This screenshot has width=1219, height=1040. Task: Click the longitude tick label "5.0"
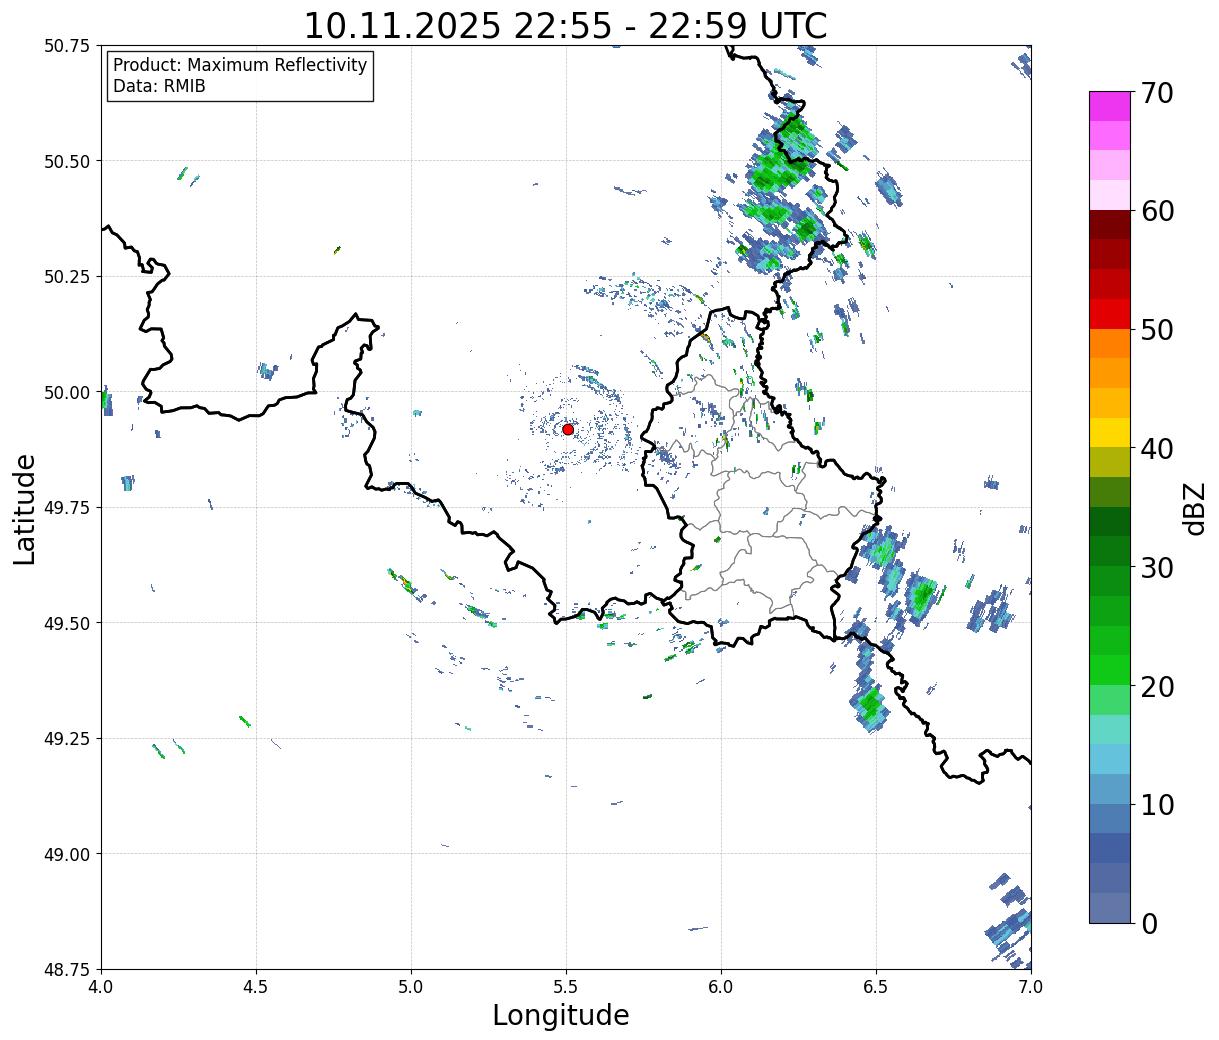tap(411, 987)
